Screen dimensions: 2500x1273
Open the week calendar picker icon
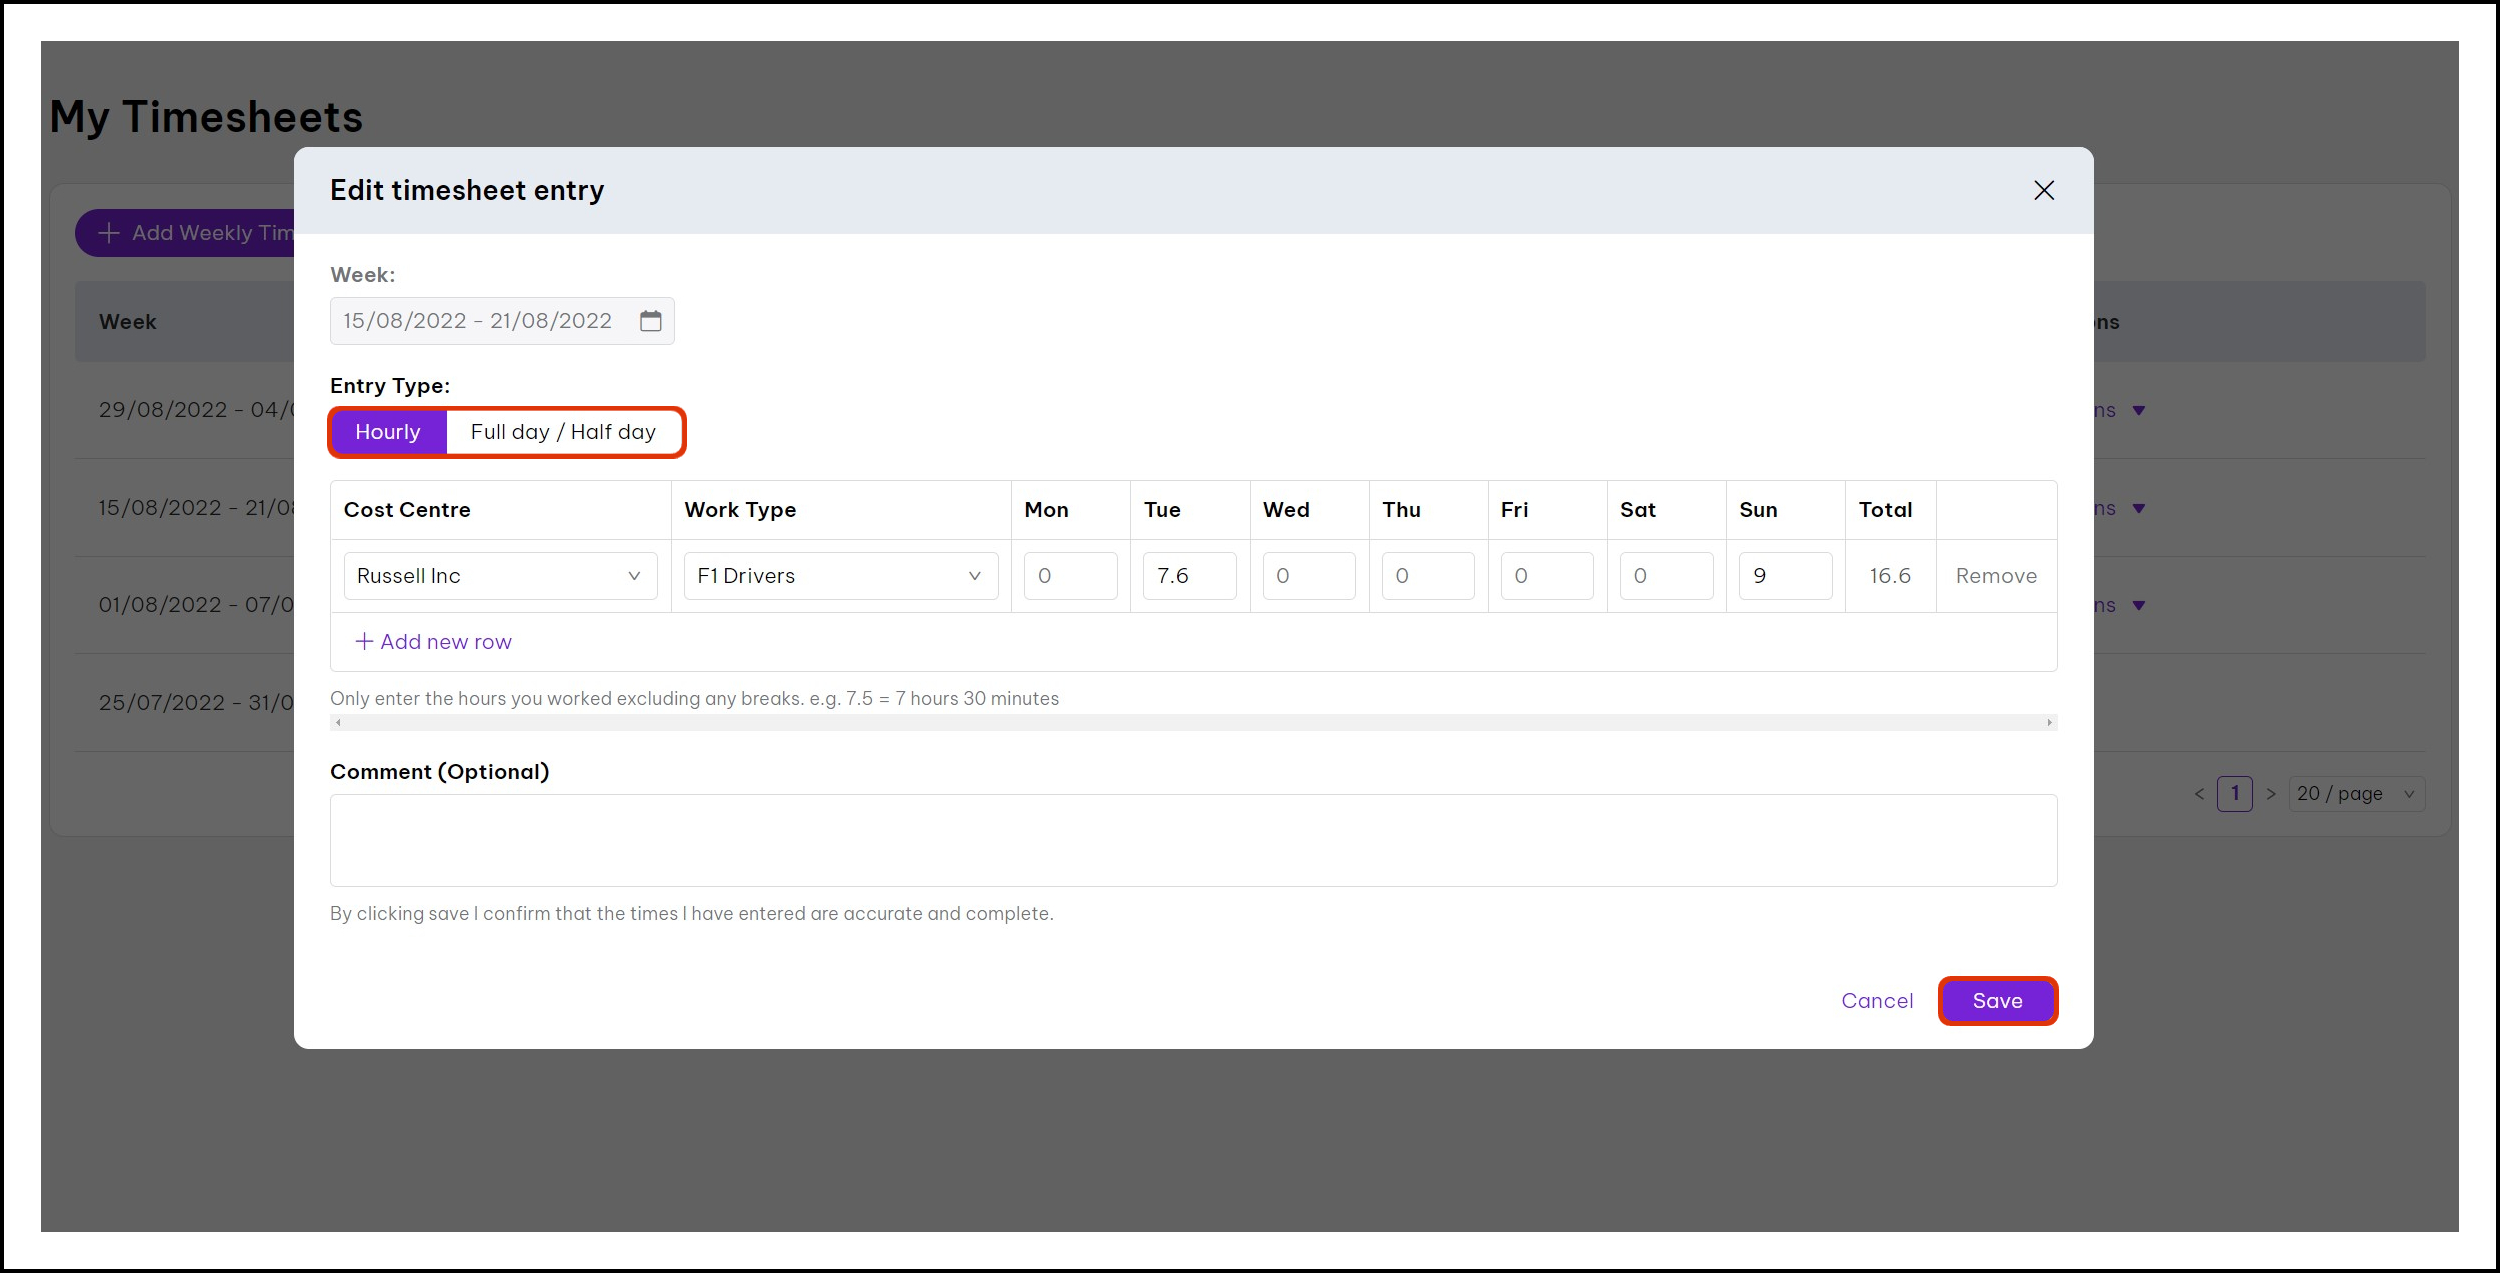[650, 321]
